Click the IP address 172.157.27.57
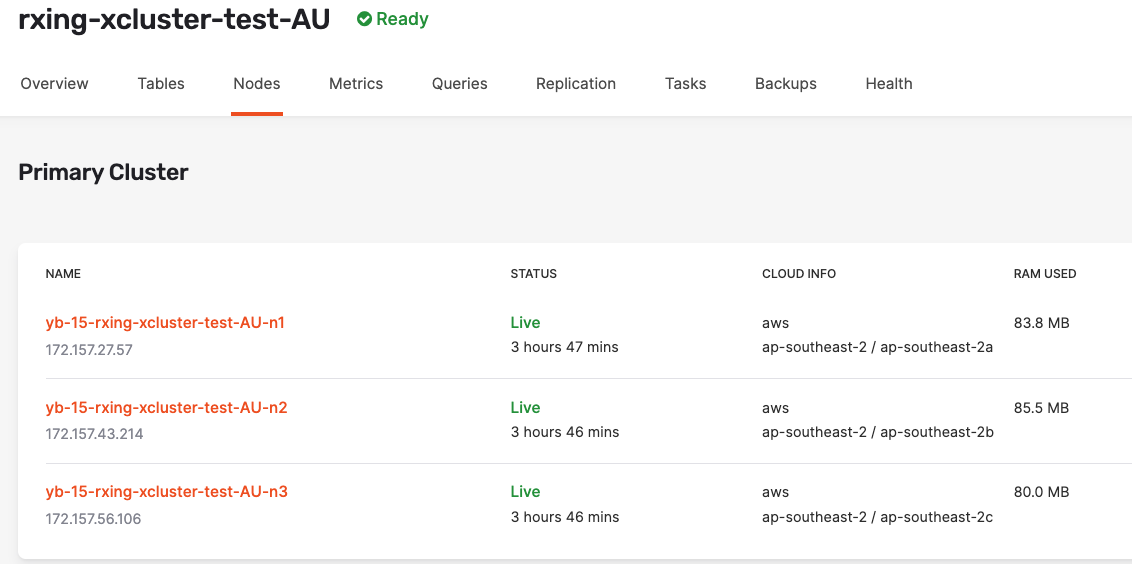Viewport: 1132px width, 564px height. (89, 350)
